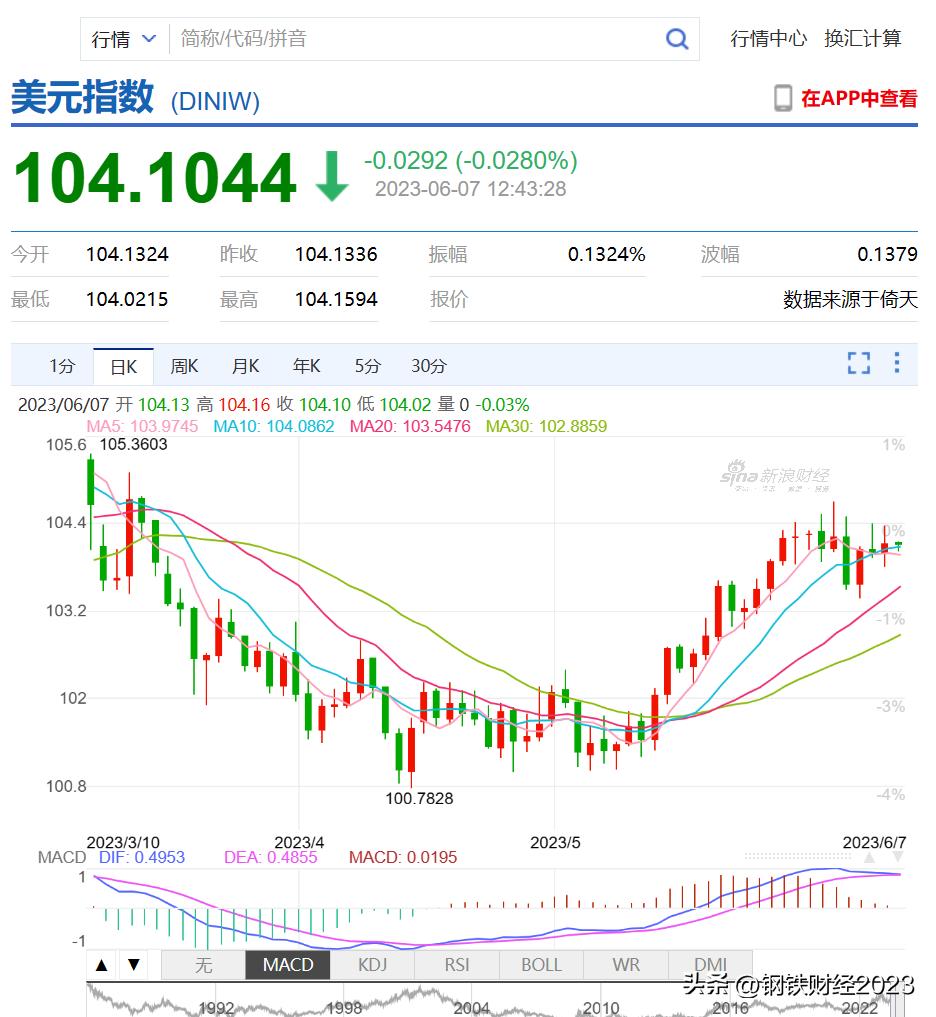
Task: Expand the chart to fullscreen
Action: pos(858,364)
